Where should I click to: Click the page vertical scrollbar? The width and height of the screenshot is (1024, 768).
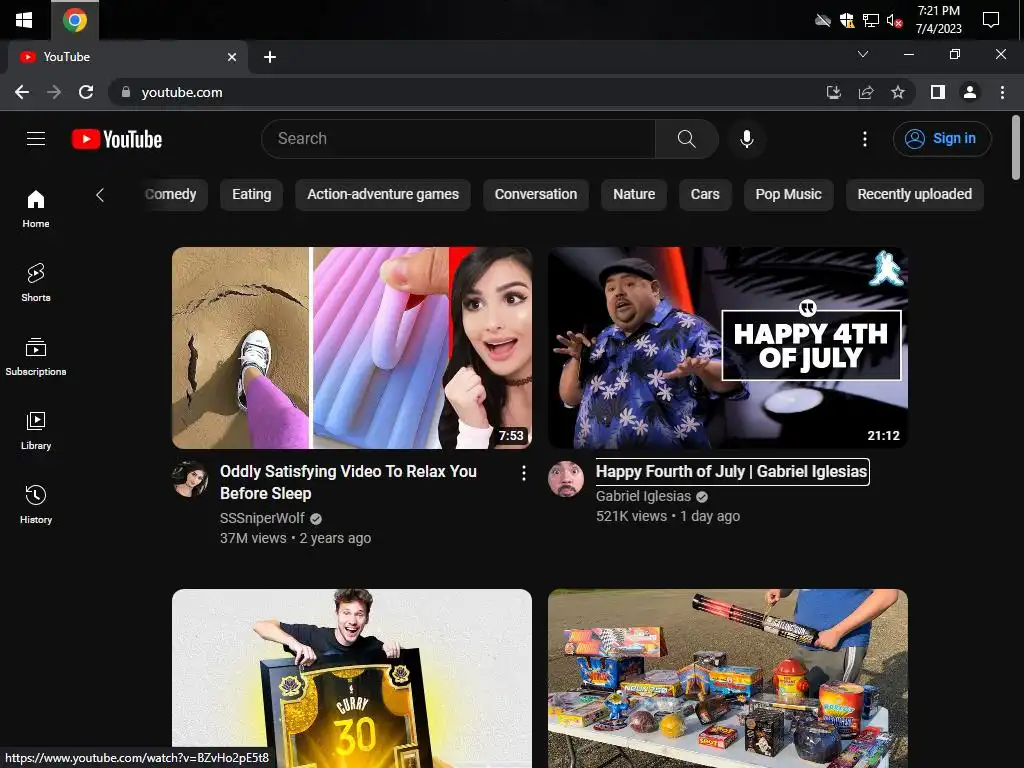[x=1016, y=147]
